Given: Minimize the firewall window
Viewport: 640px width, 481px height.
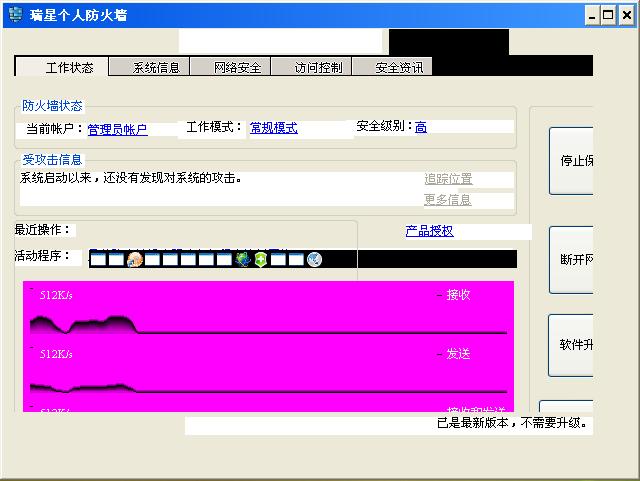Looking at the screenshot, I should (x=592, y=15).
